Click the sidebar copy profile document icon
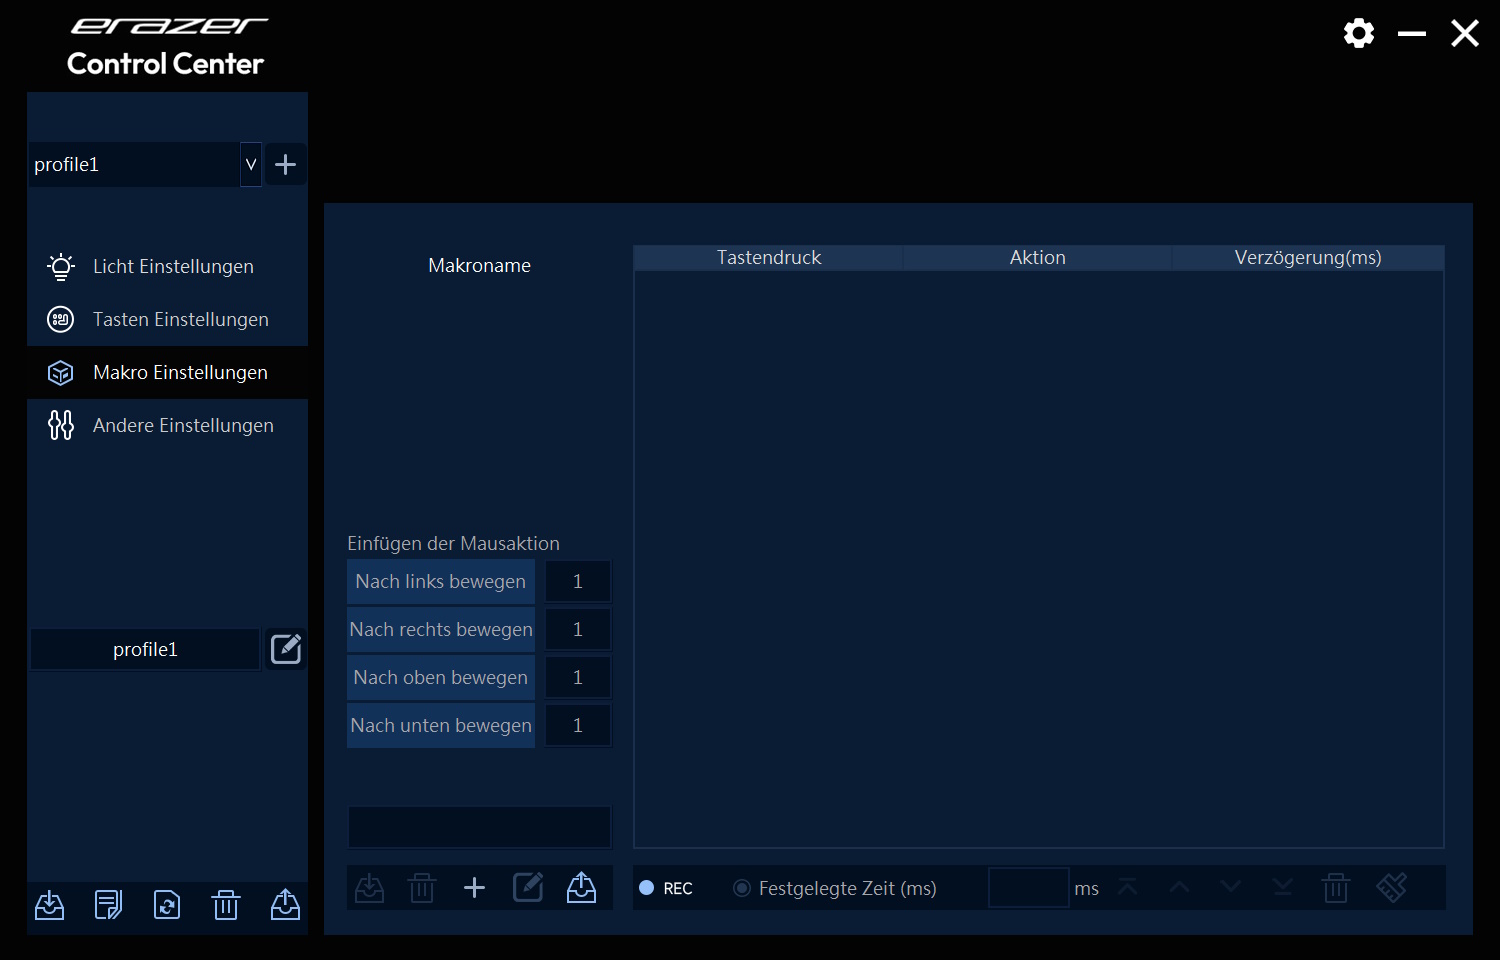 click(108, 905)
